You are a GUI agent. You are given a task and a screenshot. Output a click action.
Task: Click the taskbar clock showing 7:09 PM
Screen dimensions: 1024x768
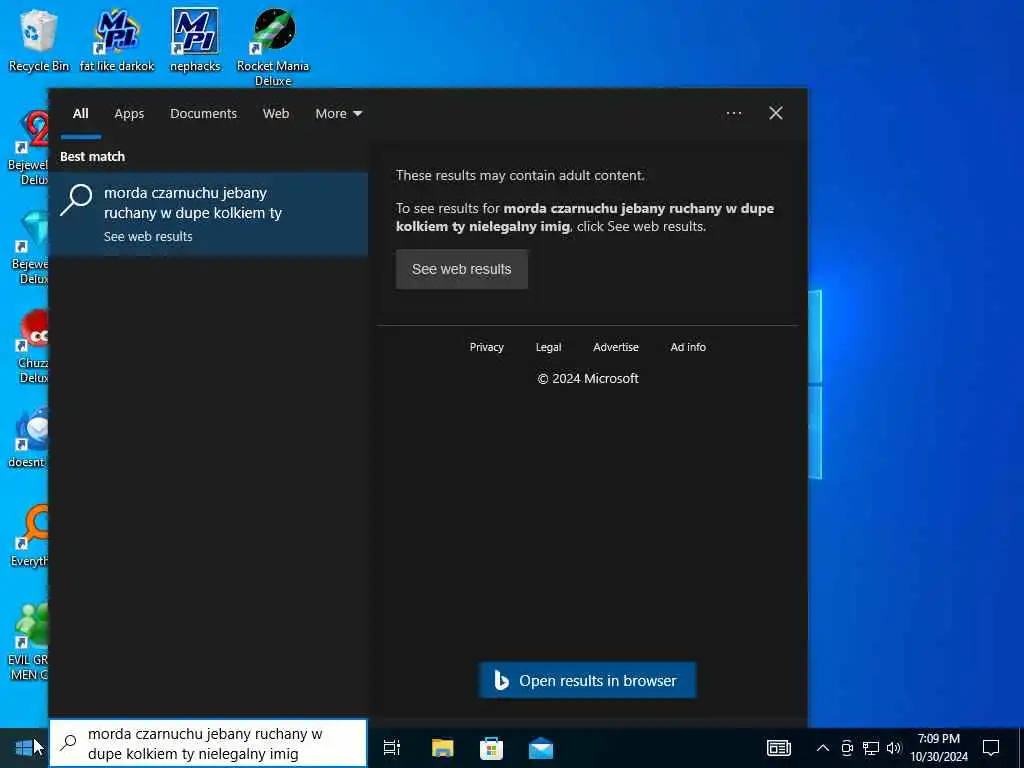pos(939,748)
